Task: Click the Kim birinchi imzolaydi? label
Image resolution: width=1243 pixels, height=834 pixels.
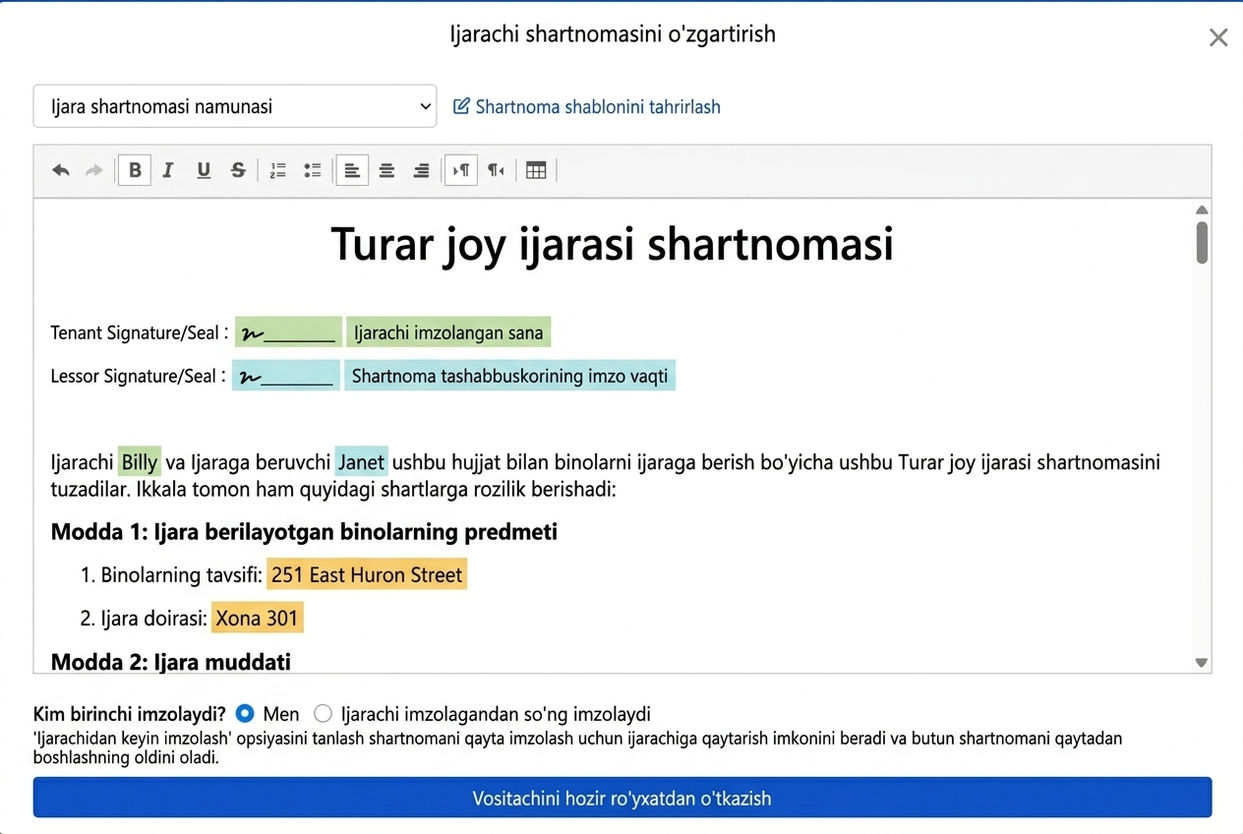Action: [130, 714]
